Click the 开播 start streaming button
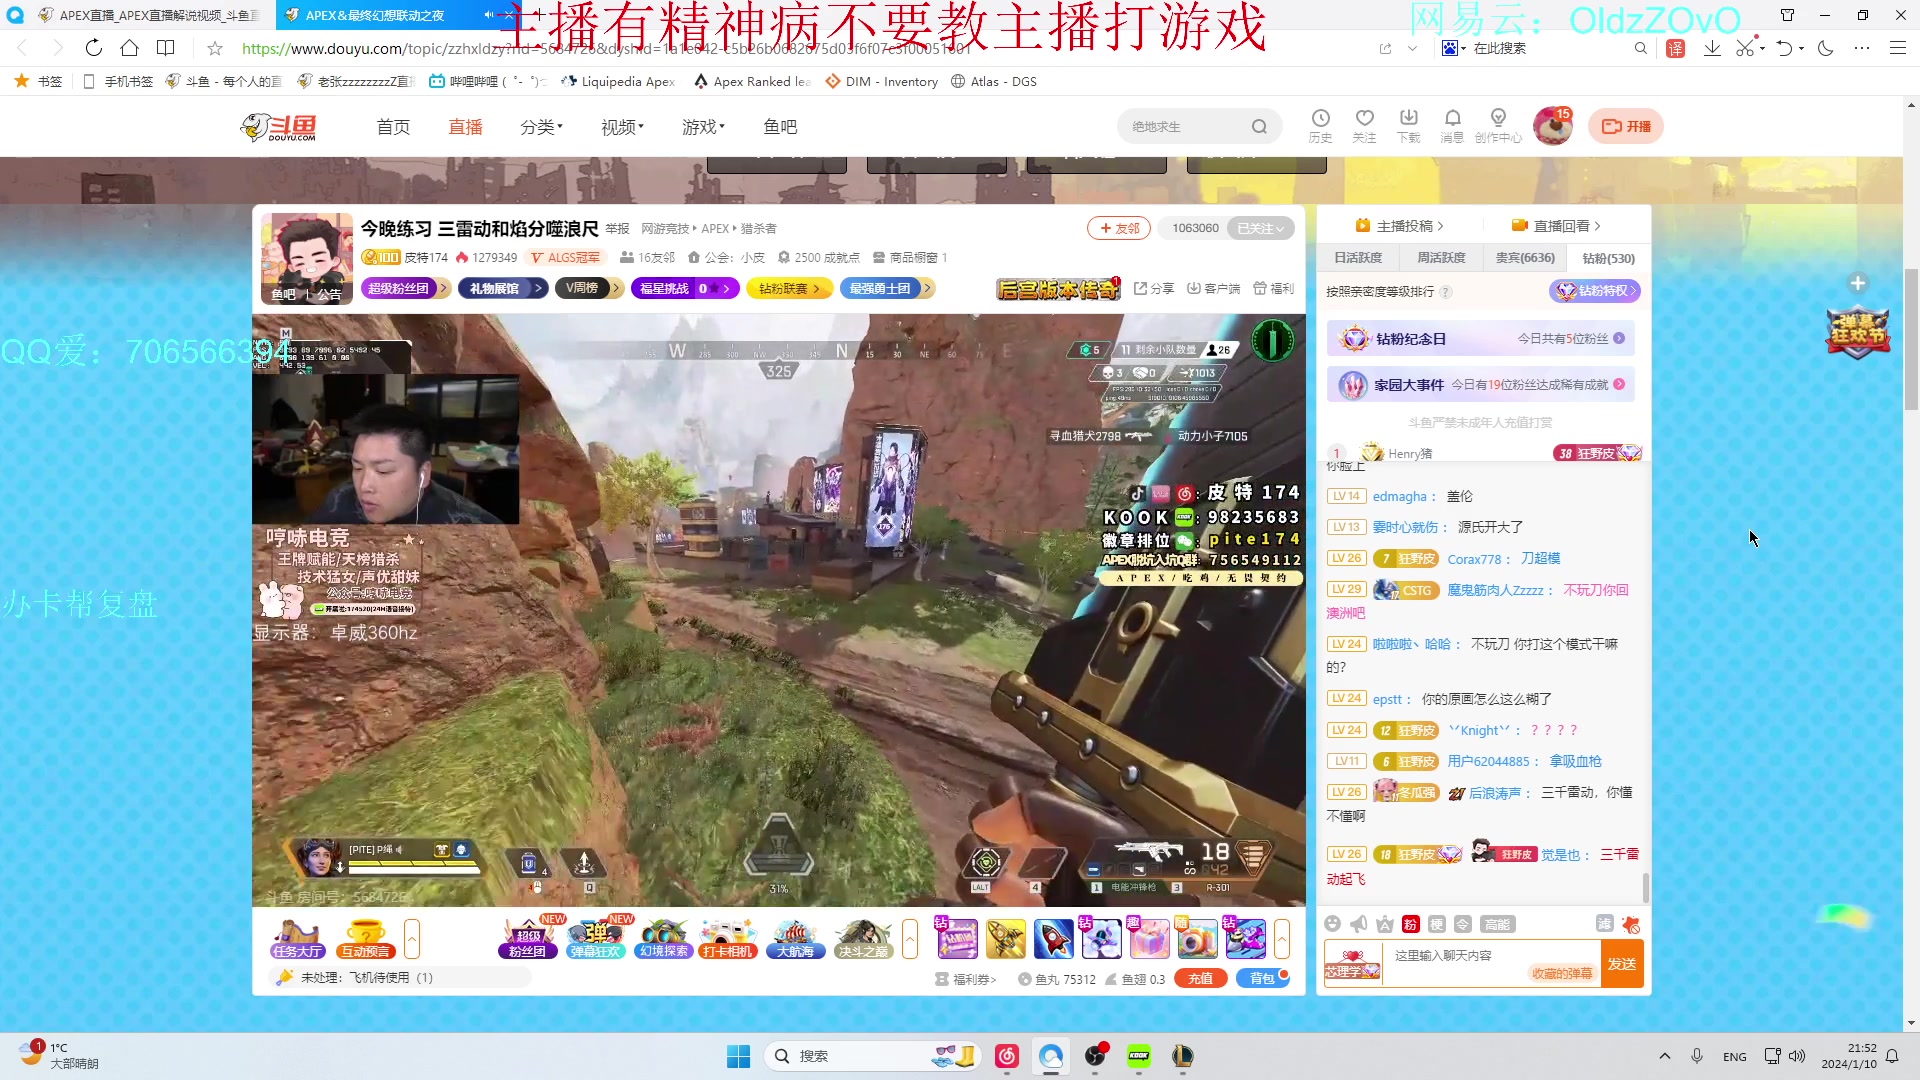 tap(1626, 126)
